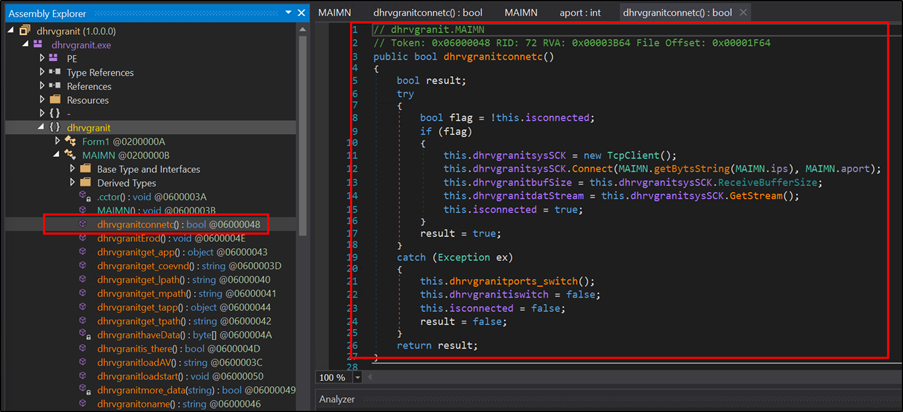Expand the Resources folder node
Image resolution: width=903 pixels, height=412 pixels.
pyautogui.click(x=41, y=100)
